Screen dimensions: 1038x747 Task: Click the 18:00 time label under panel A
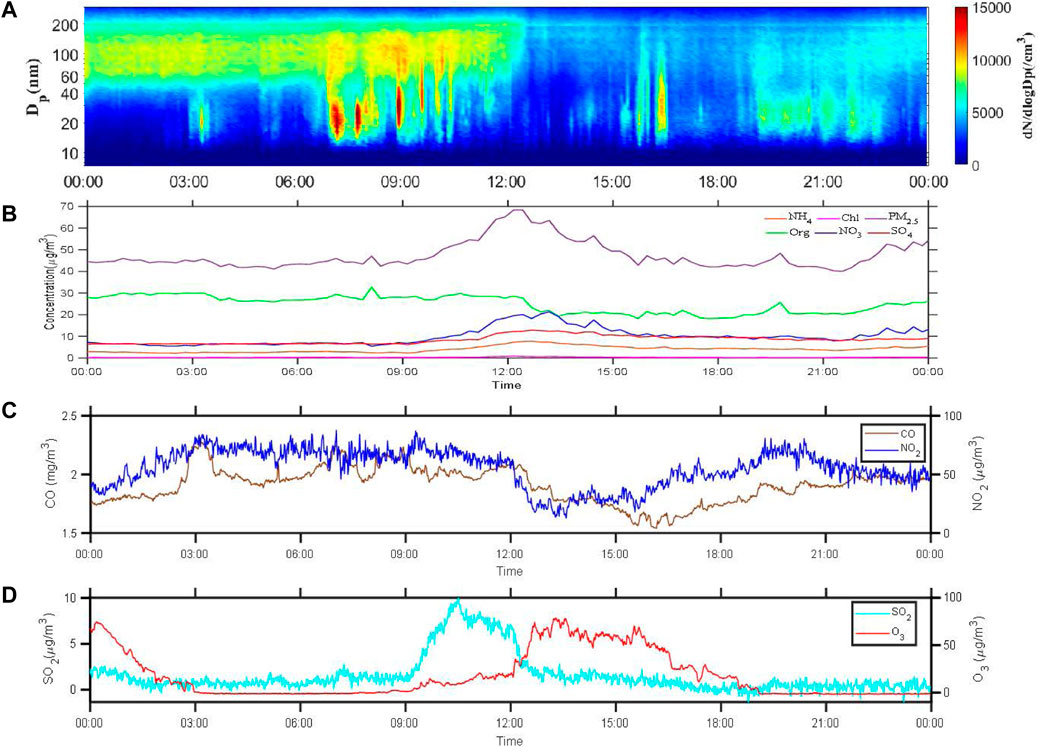pyautogui.click(x=718, y=181)
